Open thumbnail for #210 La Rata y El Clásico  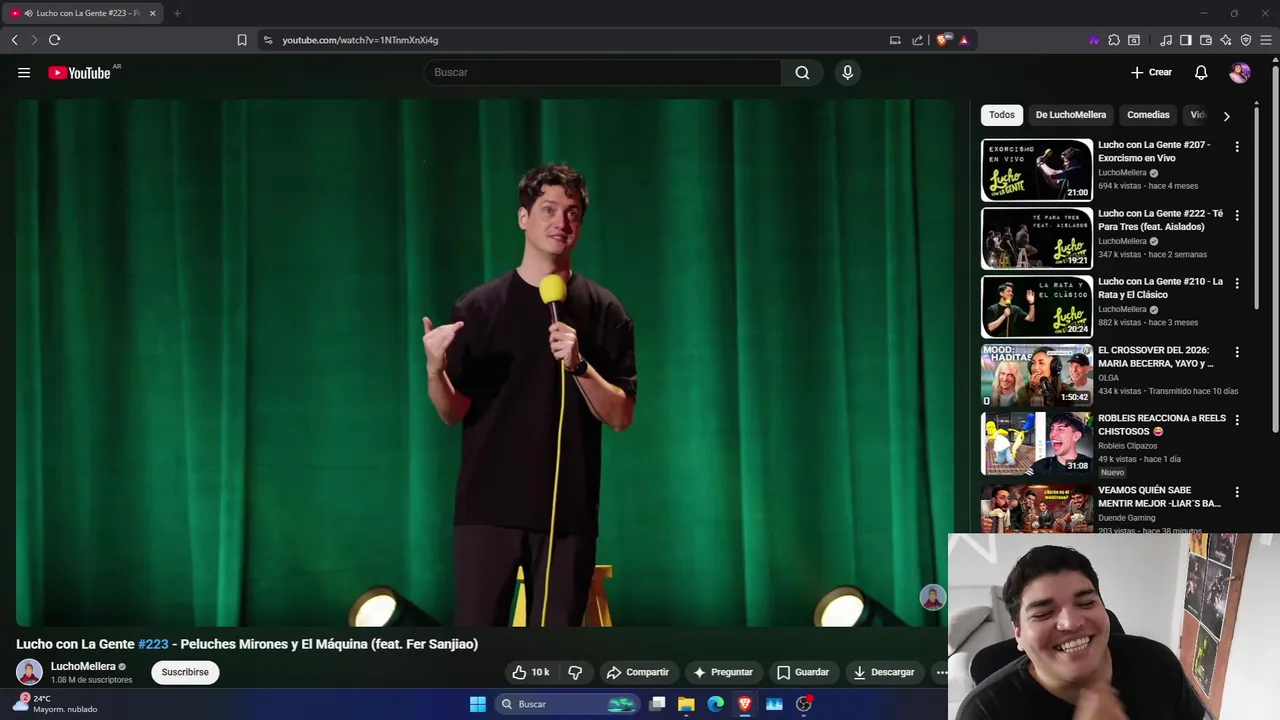(1037, 306)
